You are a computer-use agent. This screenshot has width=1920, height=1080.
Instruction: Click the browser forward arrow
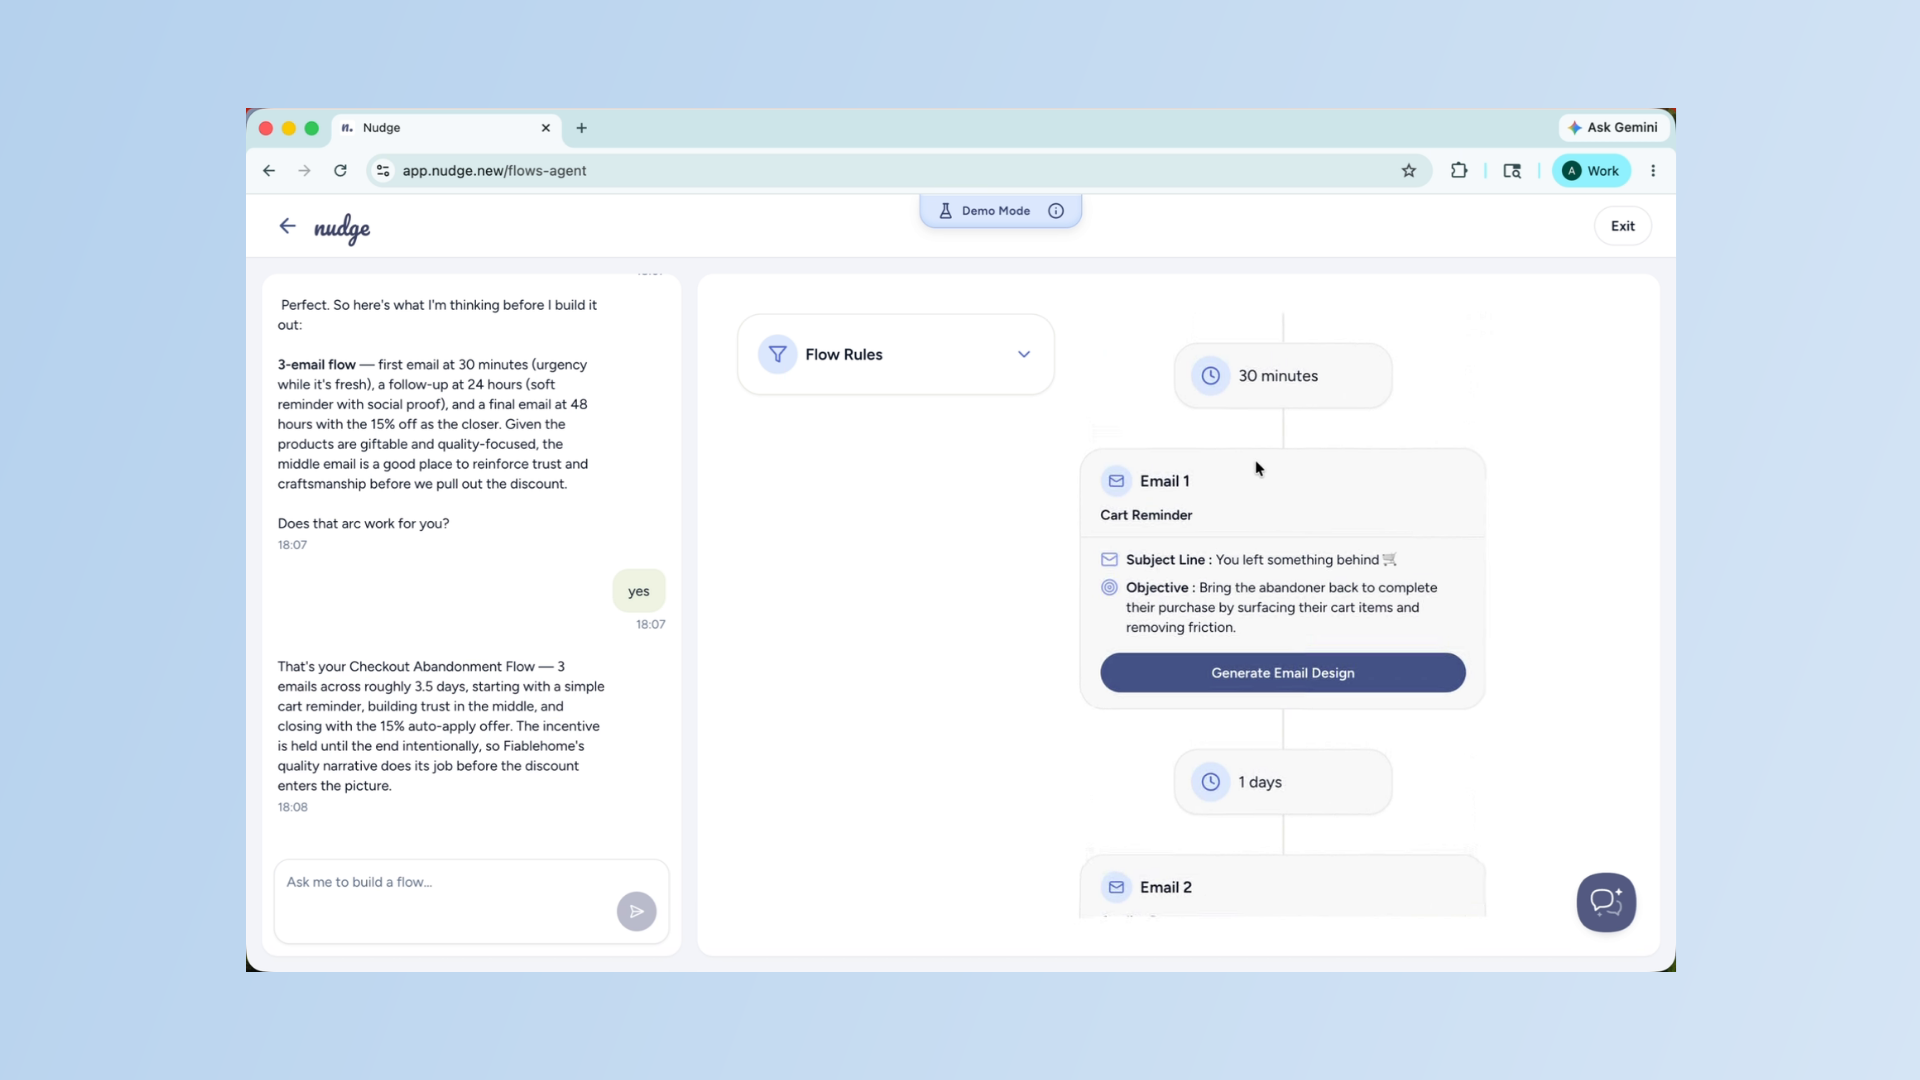(x=304, y=171)
